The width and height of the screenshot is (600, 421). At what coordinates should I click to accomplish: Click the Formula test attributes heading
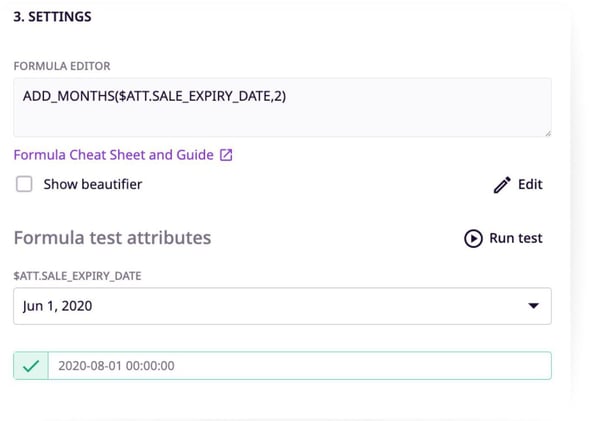pos(112,238)
